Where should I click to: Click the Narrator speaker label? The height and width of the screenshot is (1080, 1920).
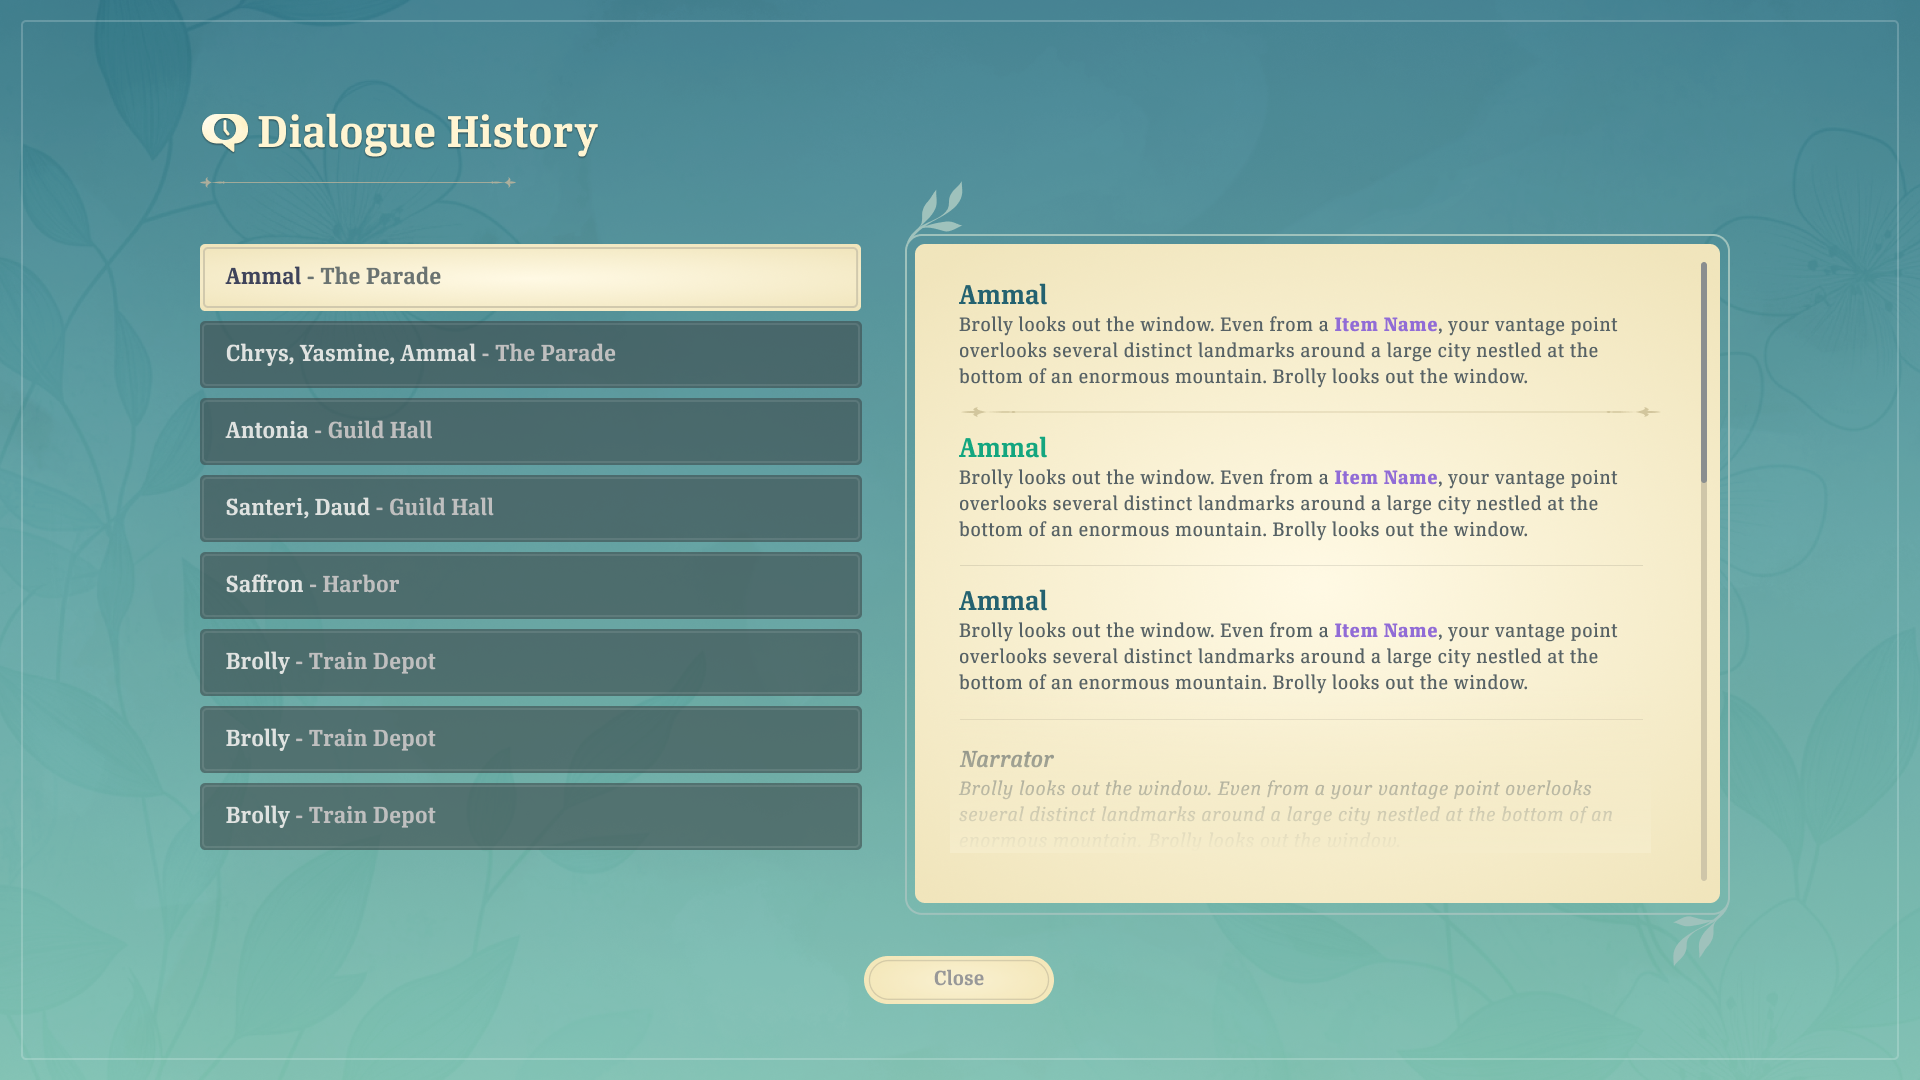[1006, 760]
